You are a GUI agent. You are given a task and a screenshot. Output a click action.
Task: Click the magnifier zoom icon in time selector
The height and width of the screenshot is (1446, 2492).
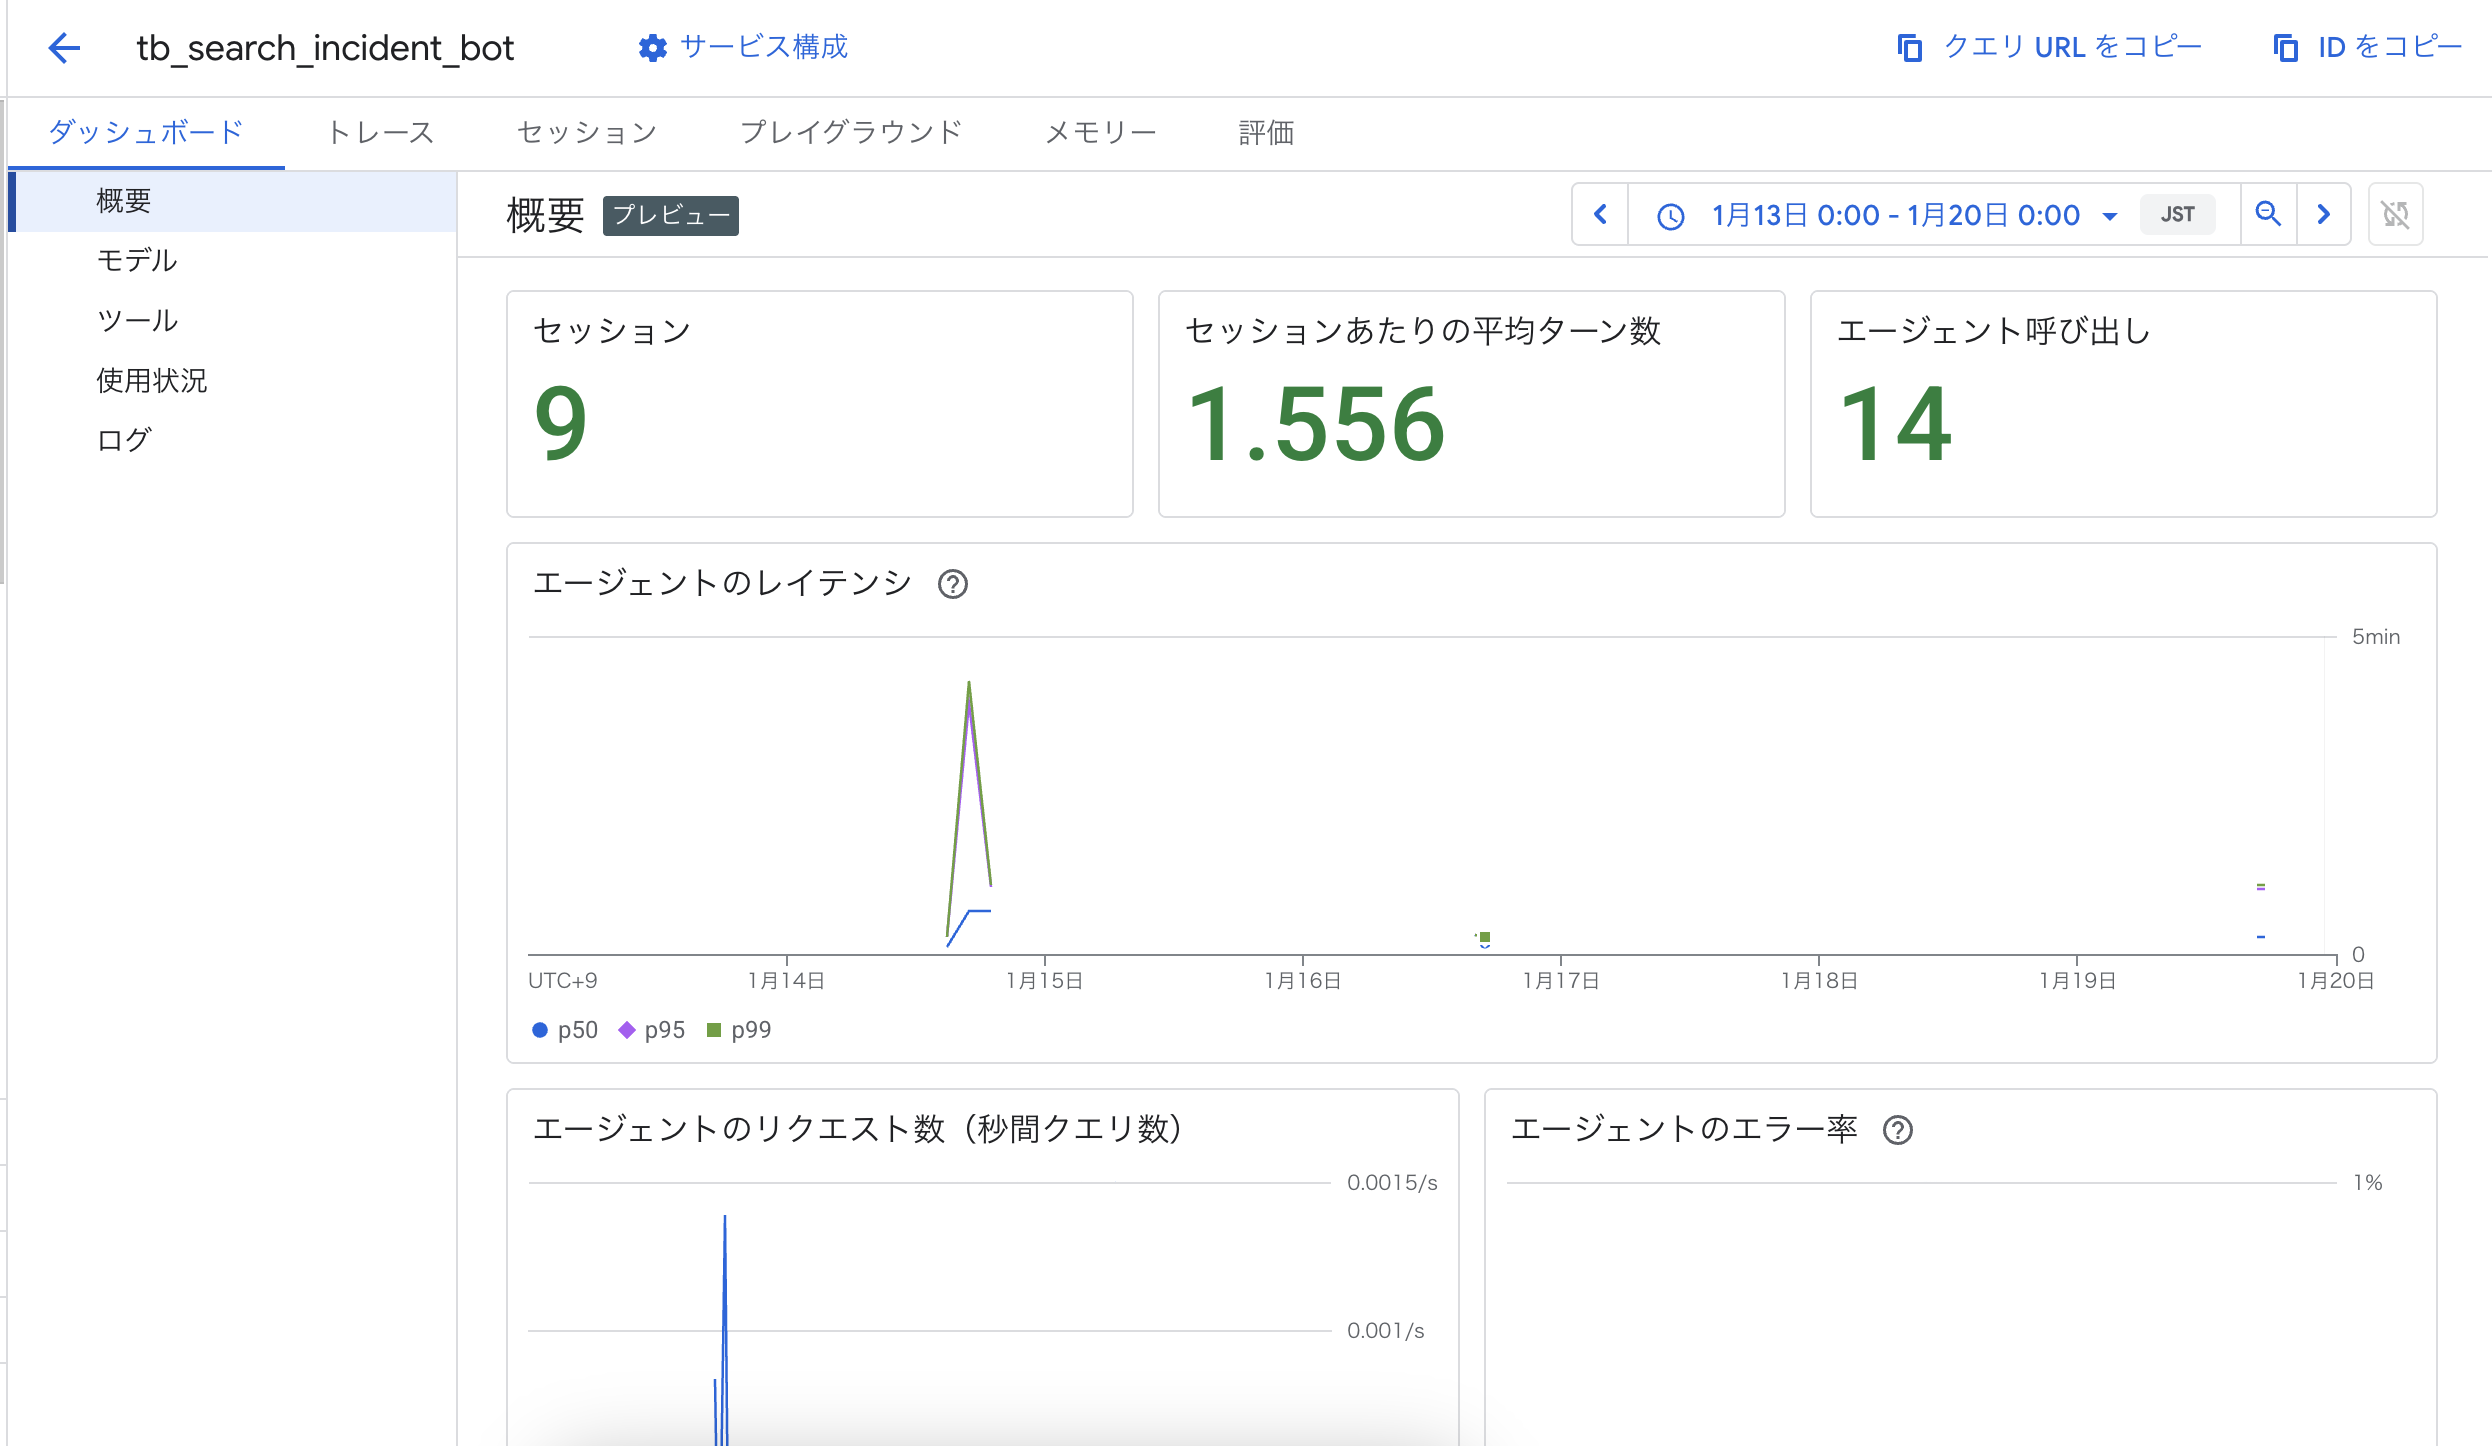click(2268, 214)
